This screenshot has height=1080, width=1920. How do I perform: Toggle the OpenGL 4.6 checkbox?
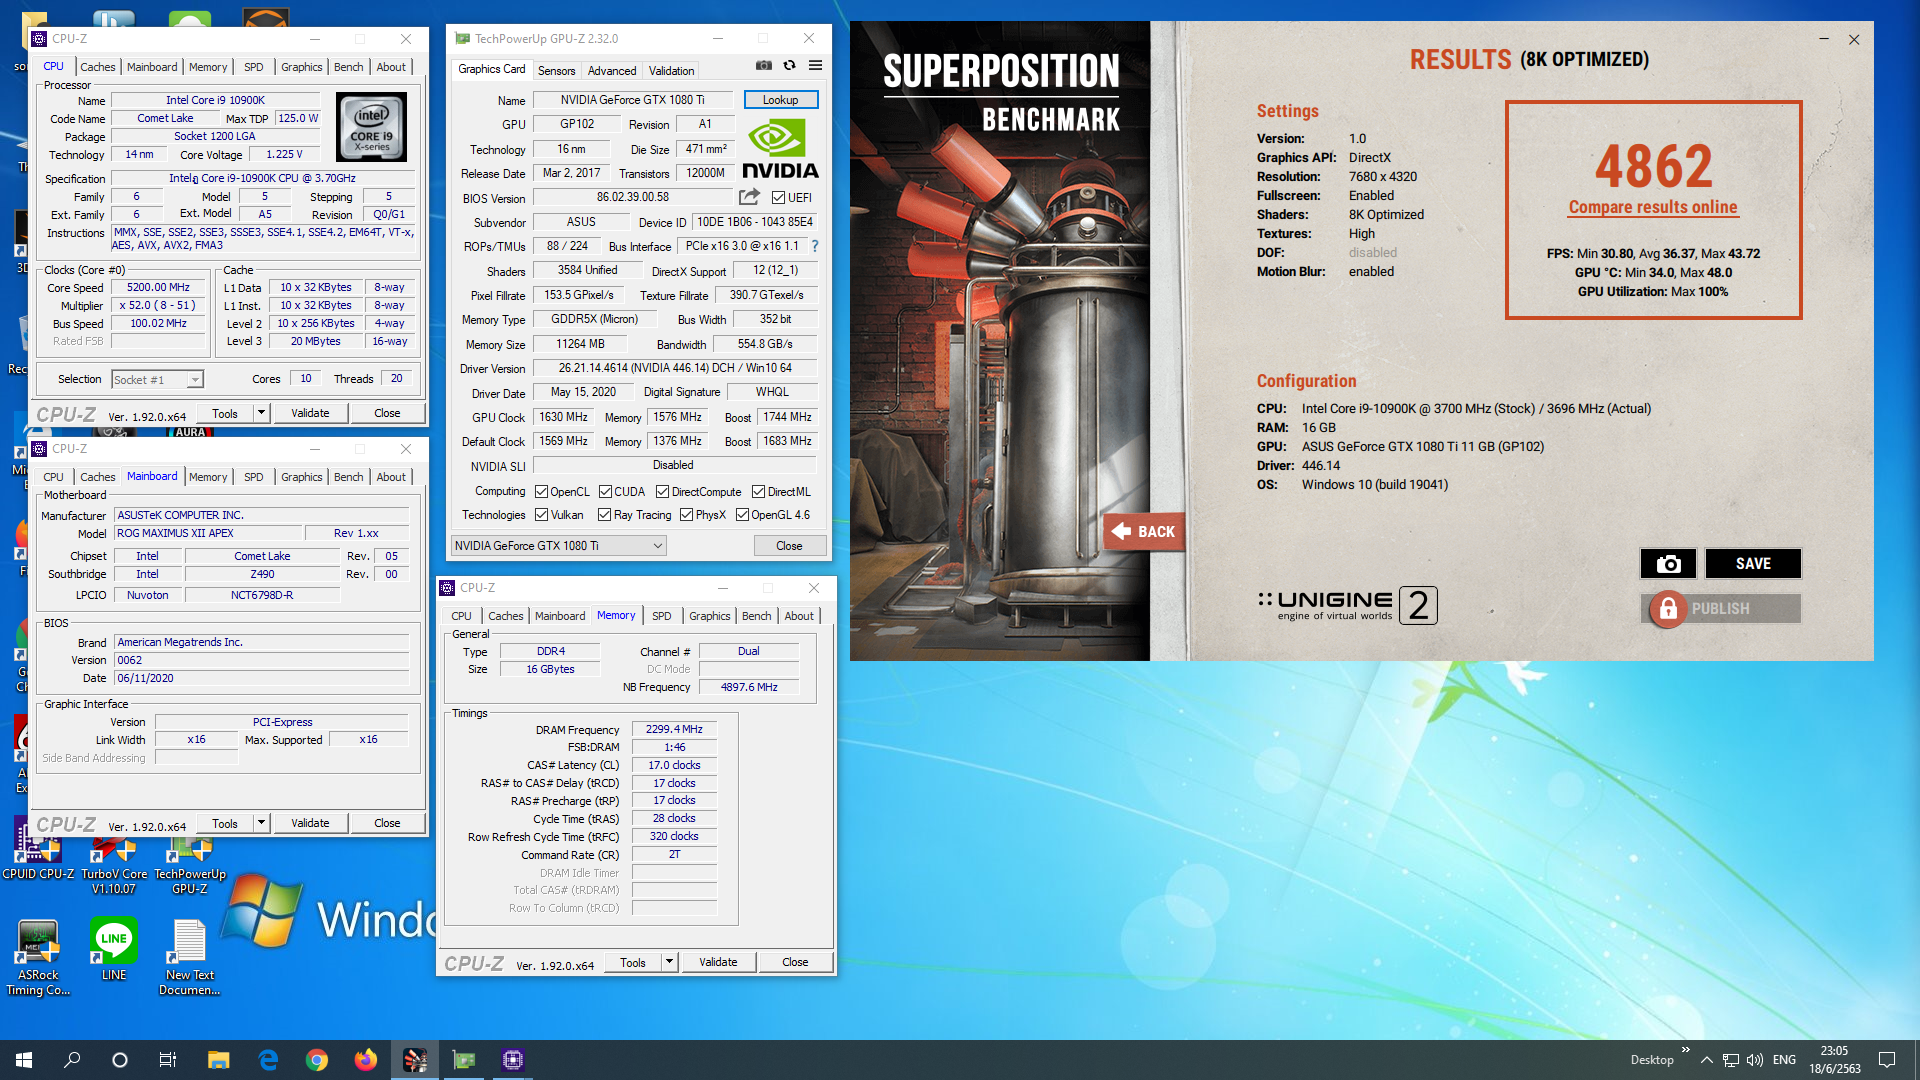742,515
